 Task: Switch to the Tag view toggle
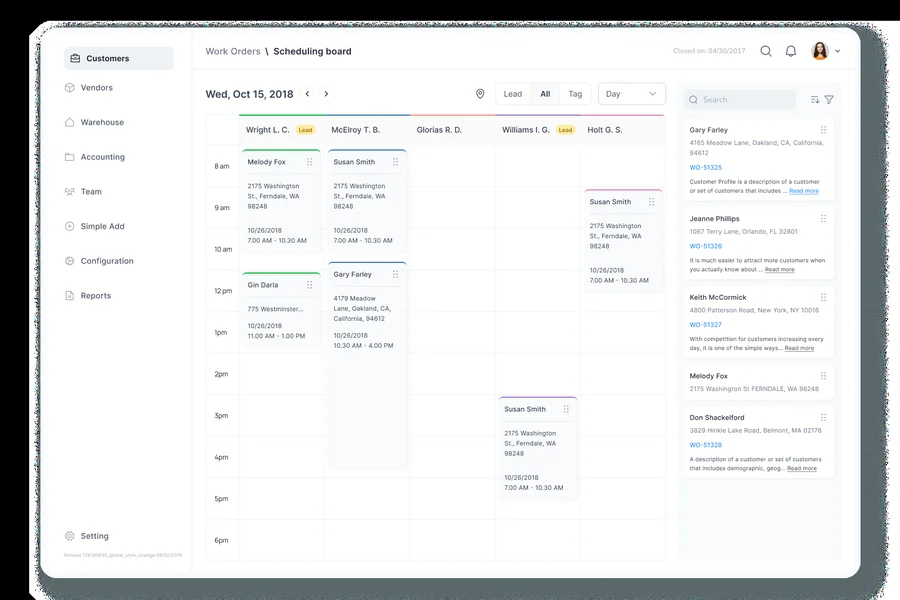tap(575, 94)
